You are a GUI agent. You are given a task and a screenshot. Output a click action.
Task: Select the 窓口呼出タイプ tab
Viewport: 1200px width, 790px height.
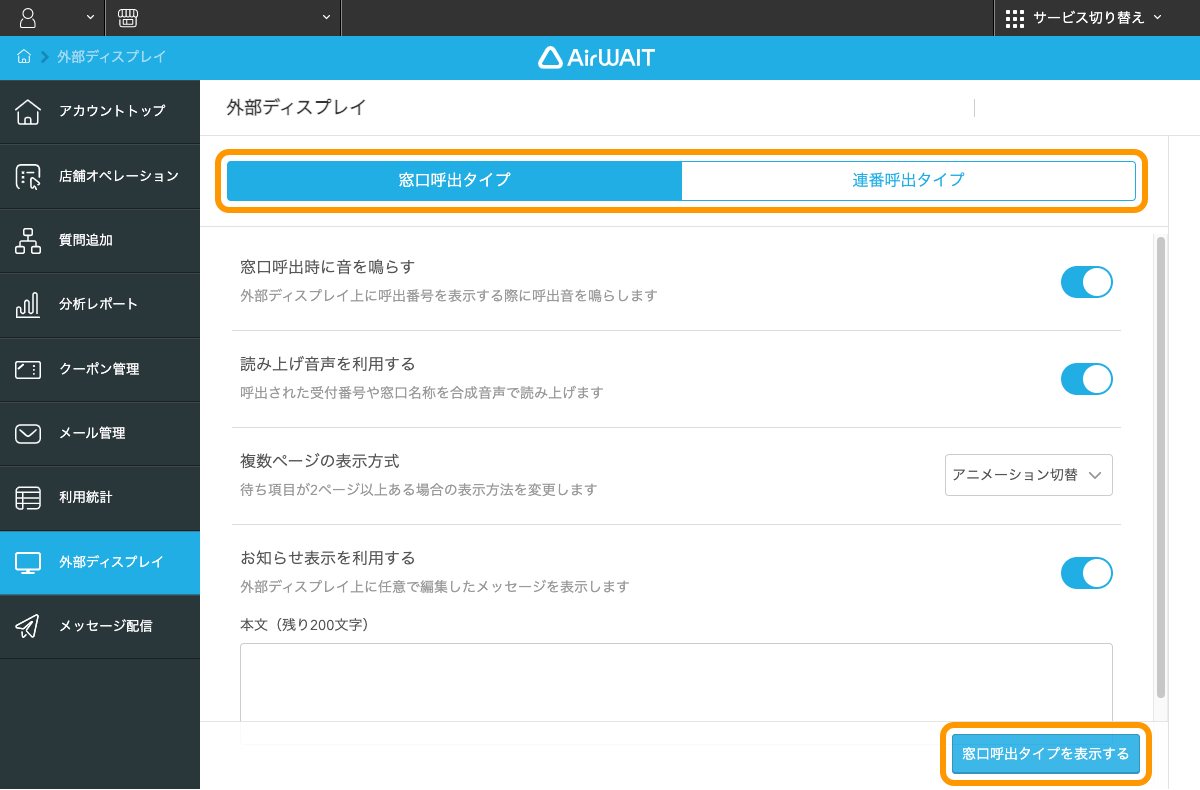(x=454, y=181)
